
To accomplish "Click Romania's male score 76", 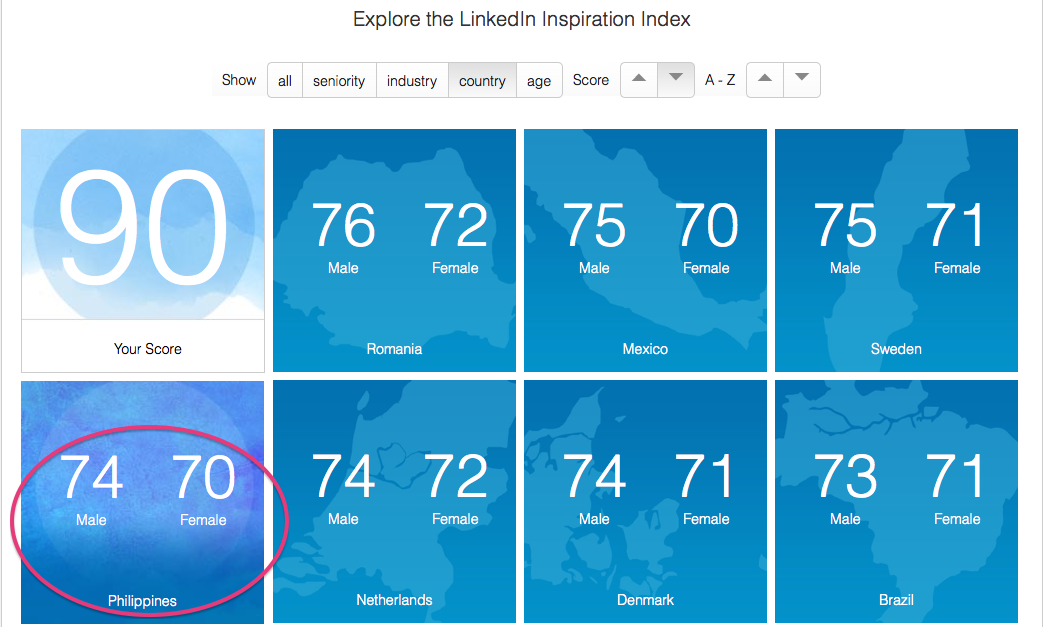I will click(x=343, y=225).
